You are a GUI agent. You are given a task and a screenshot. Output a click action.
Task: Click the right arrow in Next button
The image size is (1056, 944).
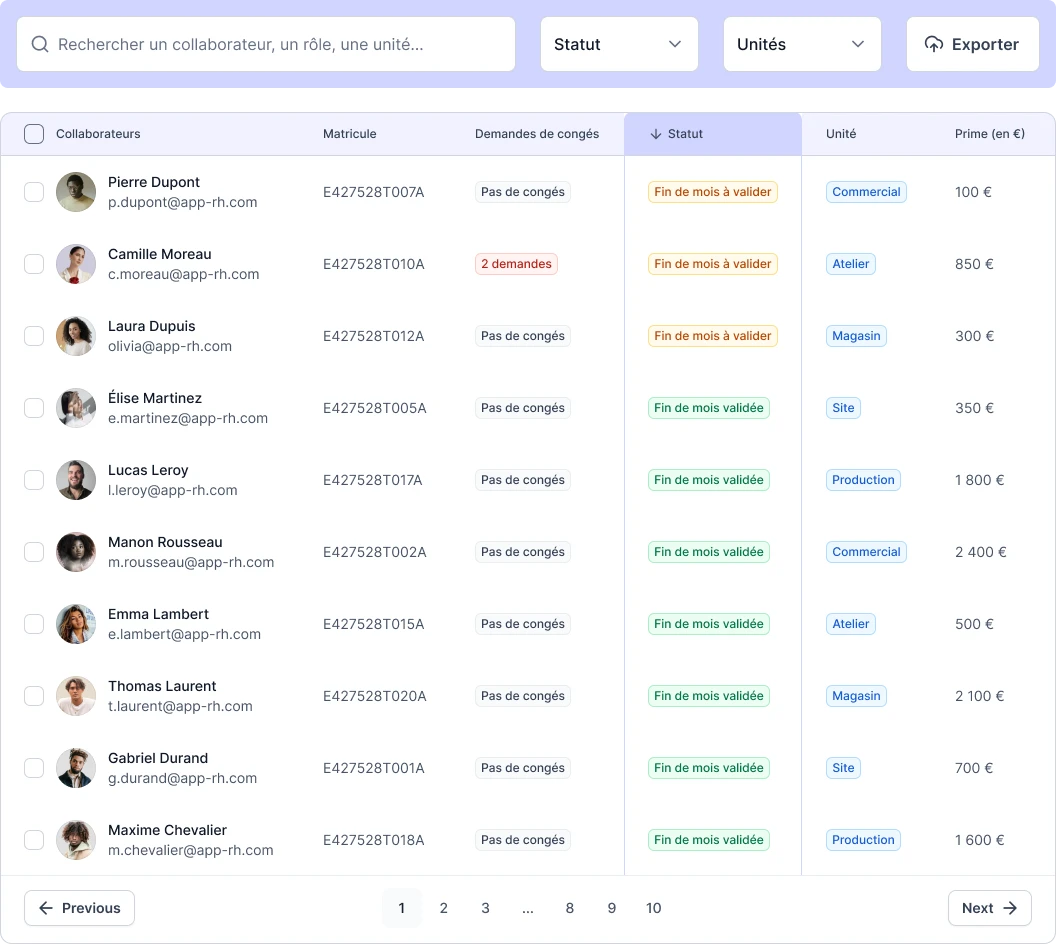(1010, 908)
